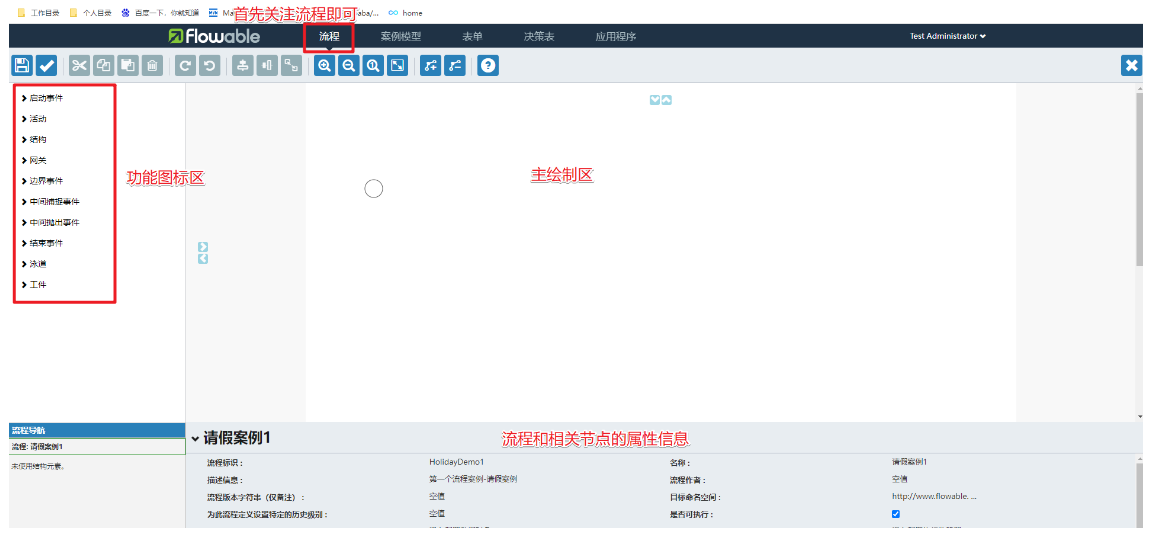Viewport: 1151px width, 538px height.
Task: Open the 个人目录 bookmark folder
Action: (90, 12)
